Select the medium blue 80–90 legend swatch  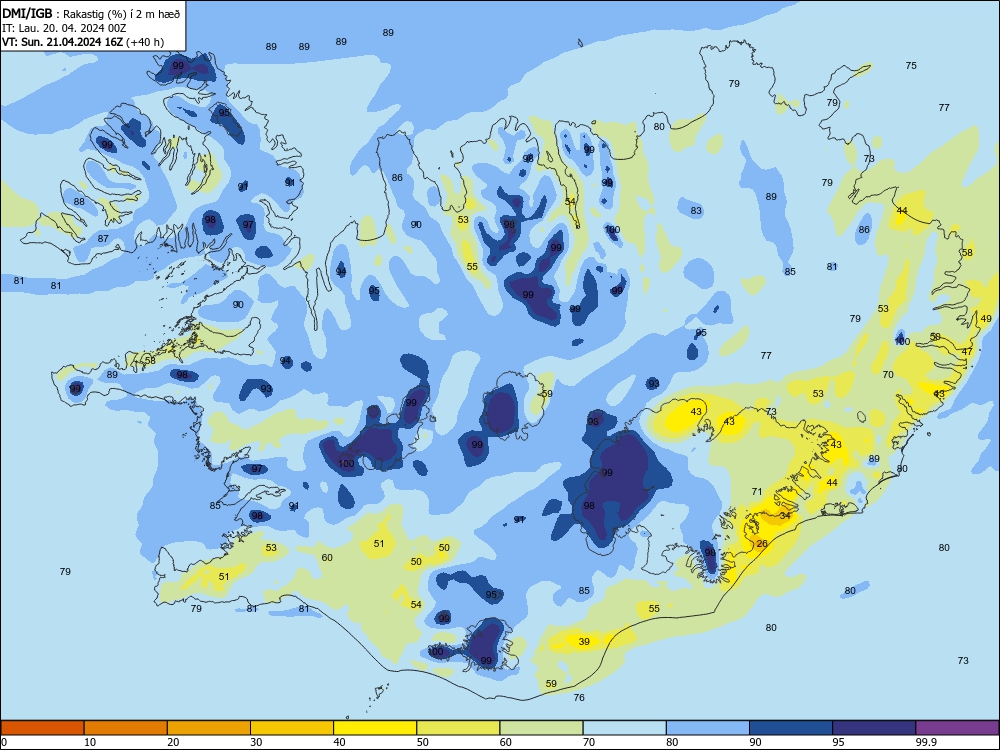point(708,728)
